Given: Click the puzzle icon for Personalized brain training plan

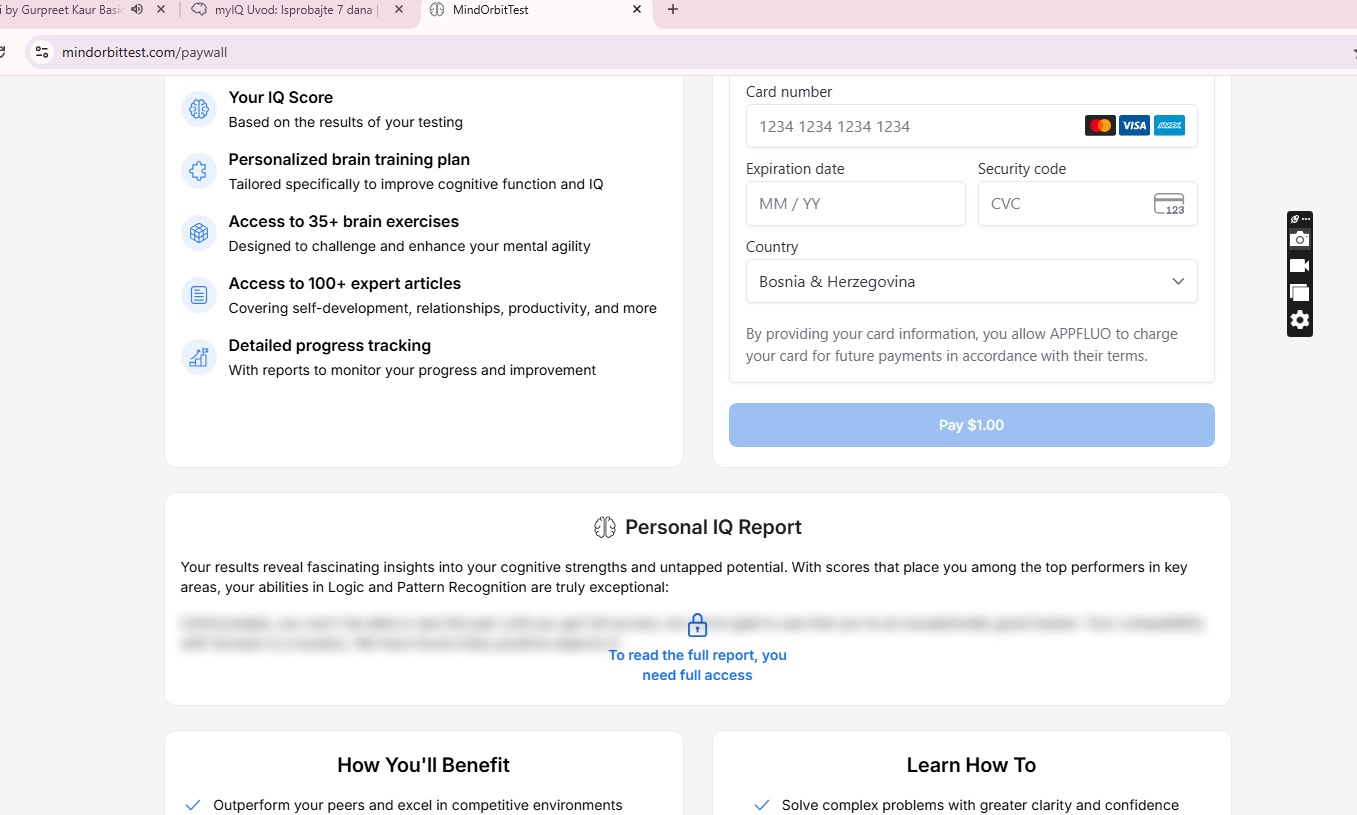Looking at the screenshot, I should pos(199,171).
